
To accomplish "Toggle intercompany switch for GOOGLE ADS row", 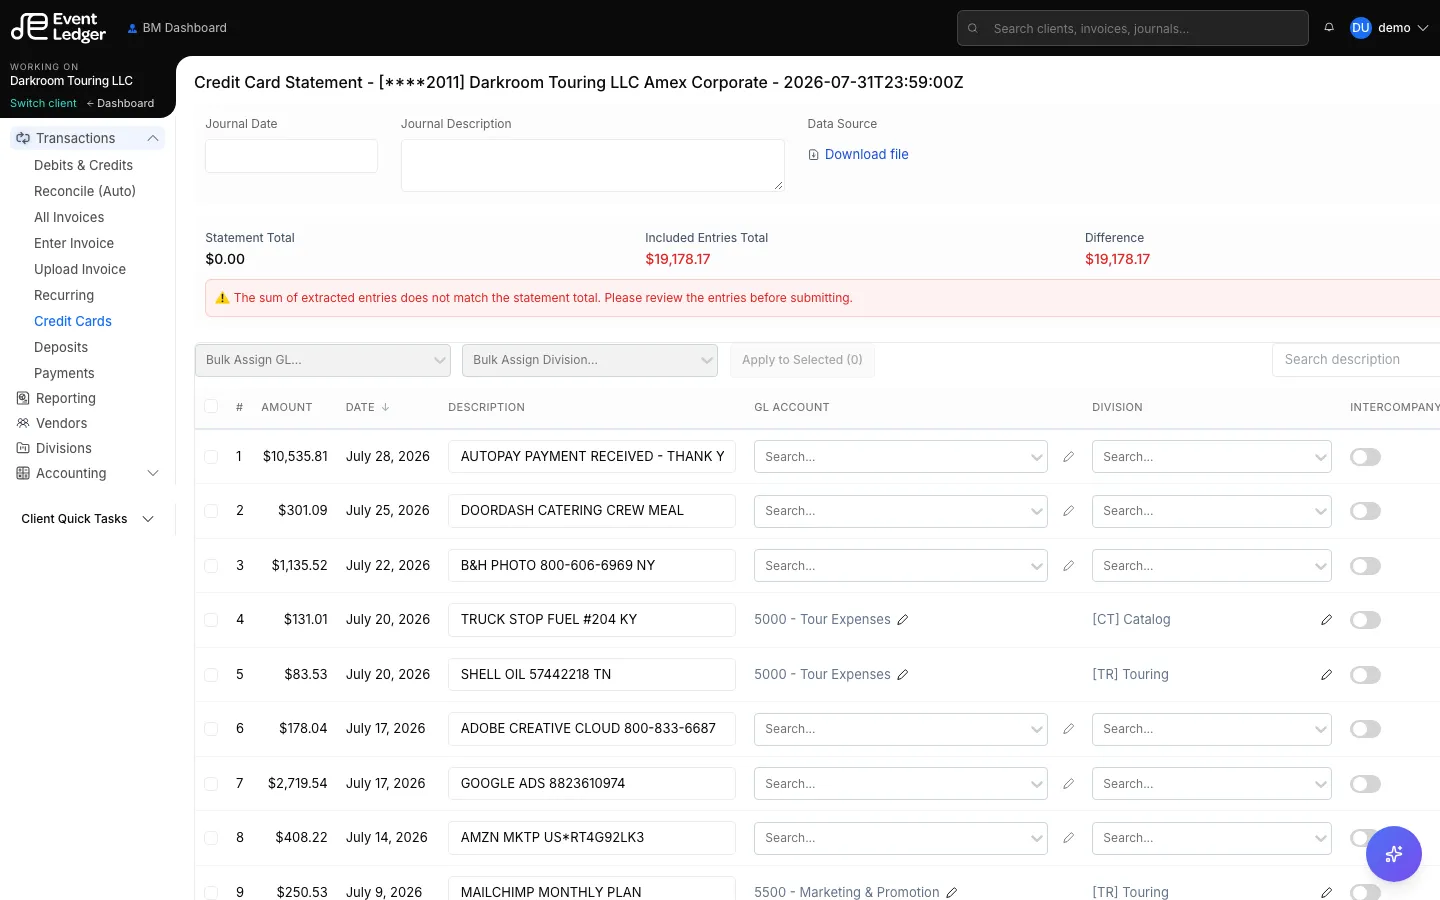I will point(1365,784).
